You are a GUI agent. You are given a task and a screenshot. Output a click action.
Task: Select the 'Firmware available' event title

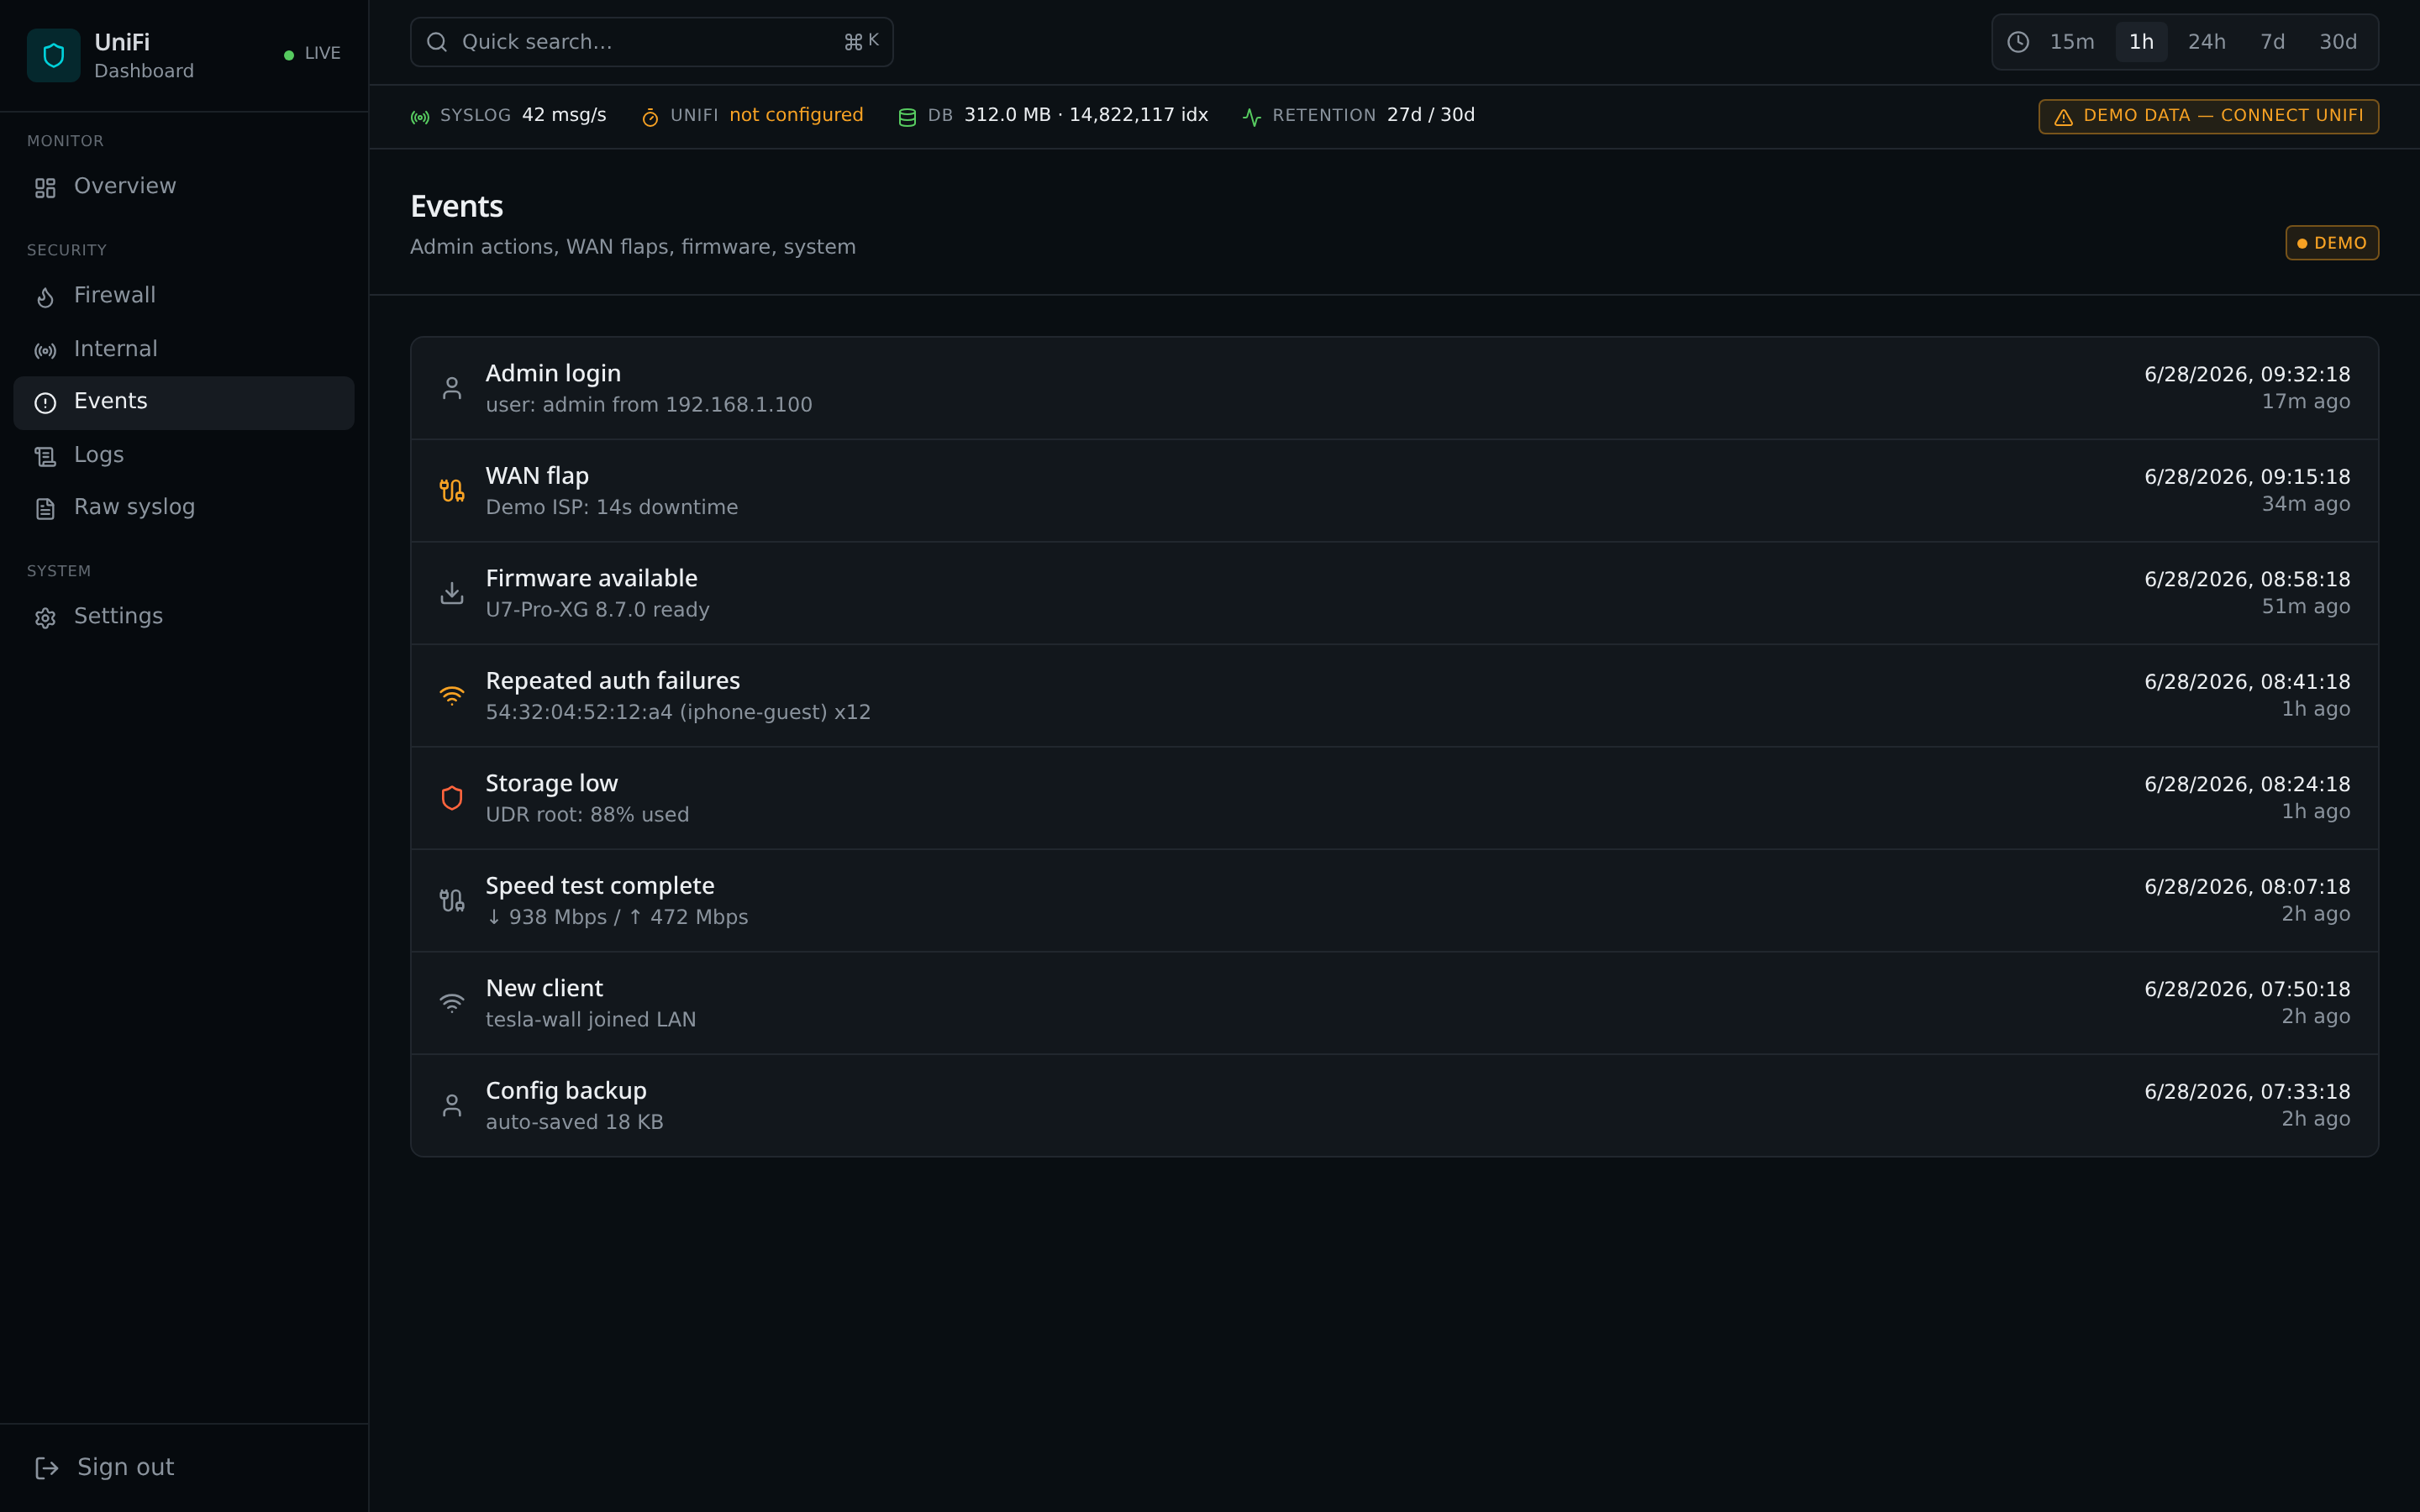coord(591,579)
